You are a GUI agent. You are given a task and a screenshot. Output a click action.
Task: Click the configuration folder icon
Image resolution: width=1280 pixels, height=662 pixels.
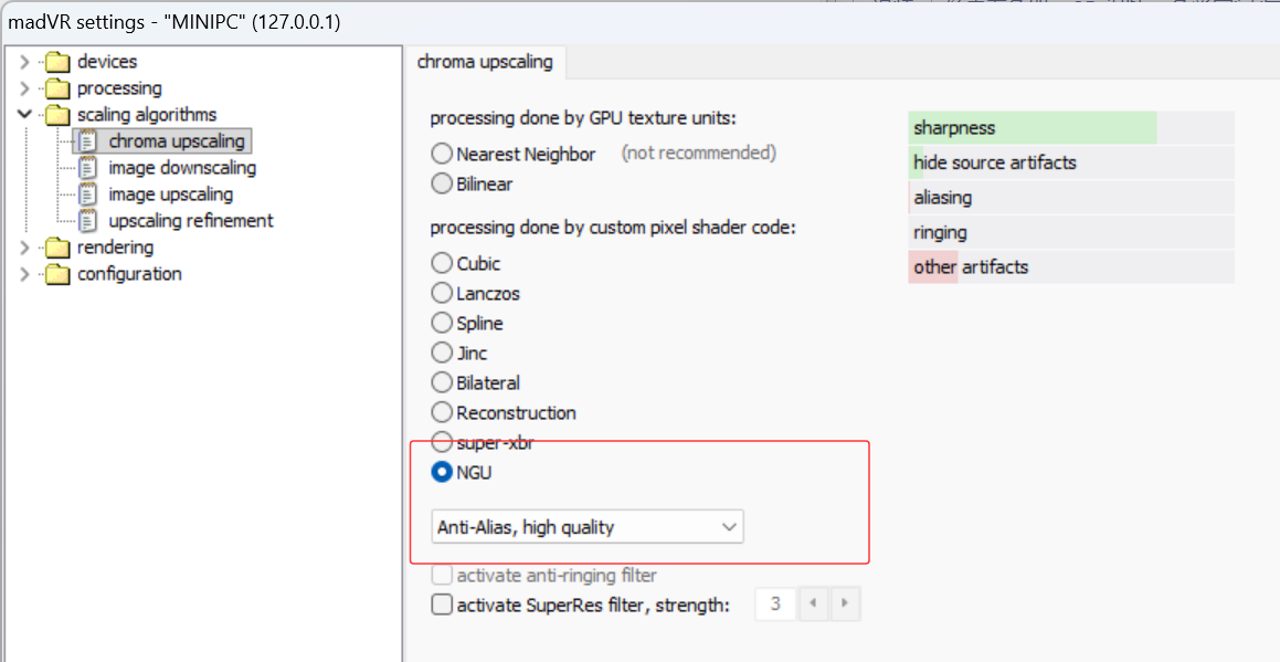point(58,274)
